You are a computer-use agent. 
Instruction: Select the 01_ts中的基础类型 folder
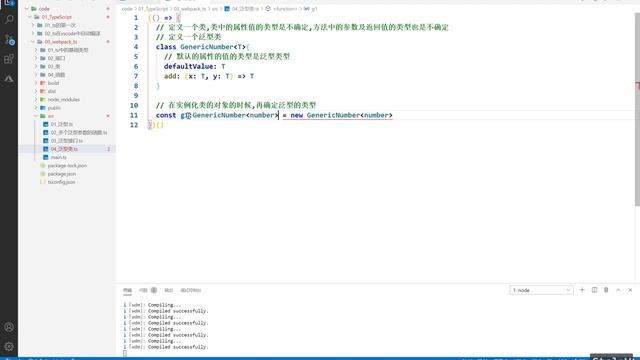pyautogui.click(x=67, y=50)
